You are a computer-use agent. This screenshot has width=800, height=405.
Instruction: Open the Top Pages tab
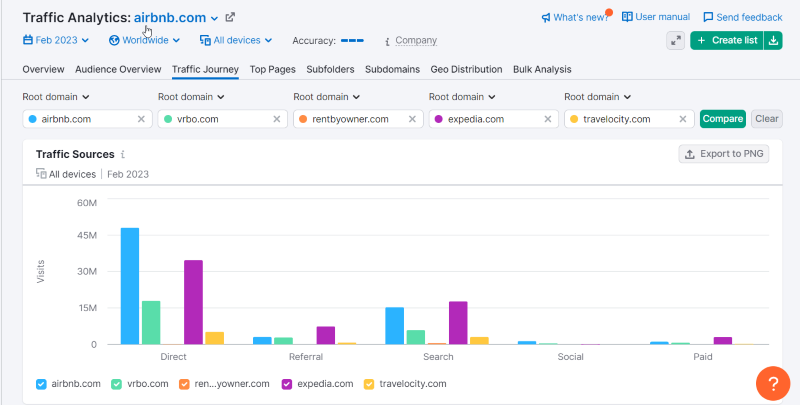click(x=272, y=69)
